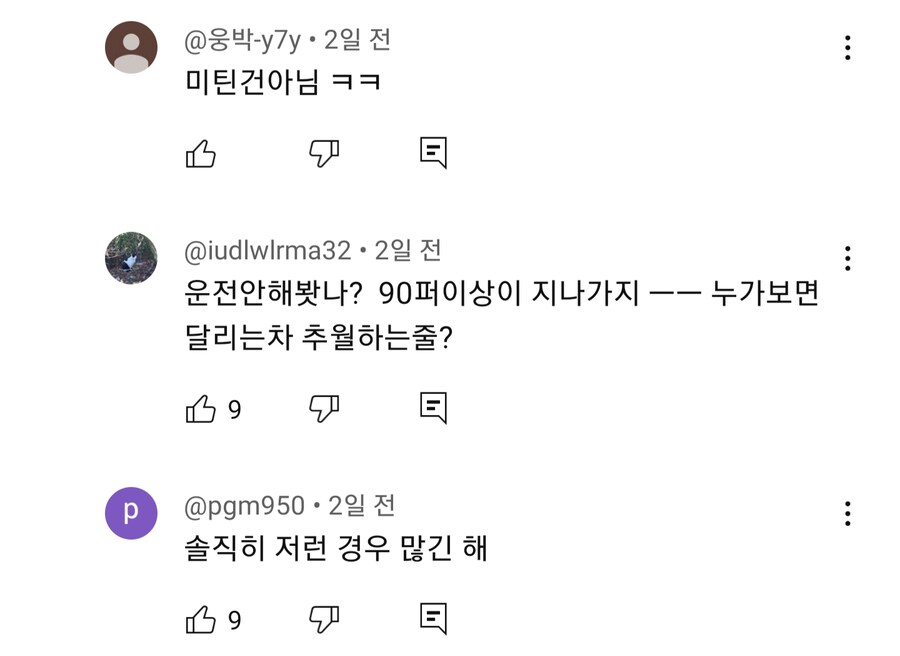Viewport: 900px width, 656px height.
Task: Click @pgm950's purple avatar
Action: click(x=131, y=512)
